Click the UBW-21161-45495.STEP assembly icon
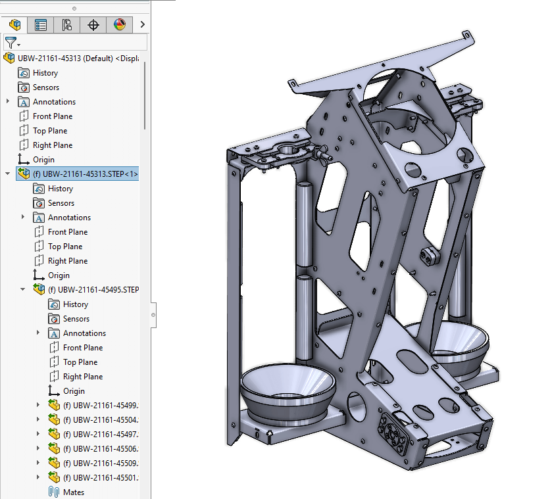 [39, 289]
